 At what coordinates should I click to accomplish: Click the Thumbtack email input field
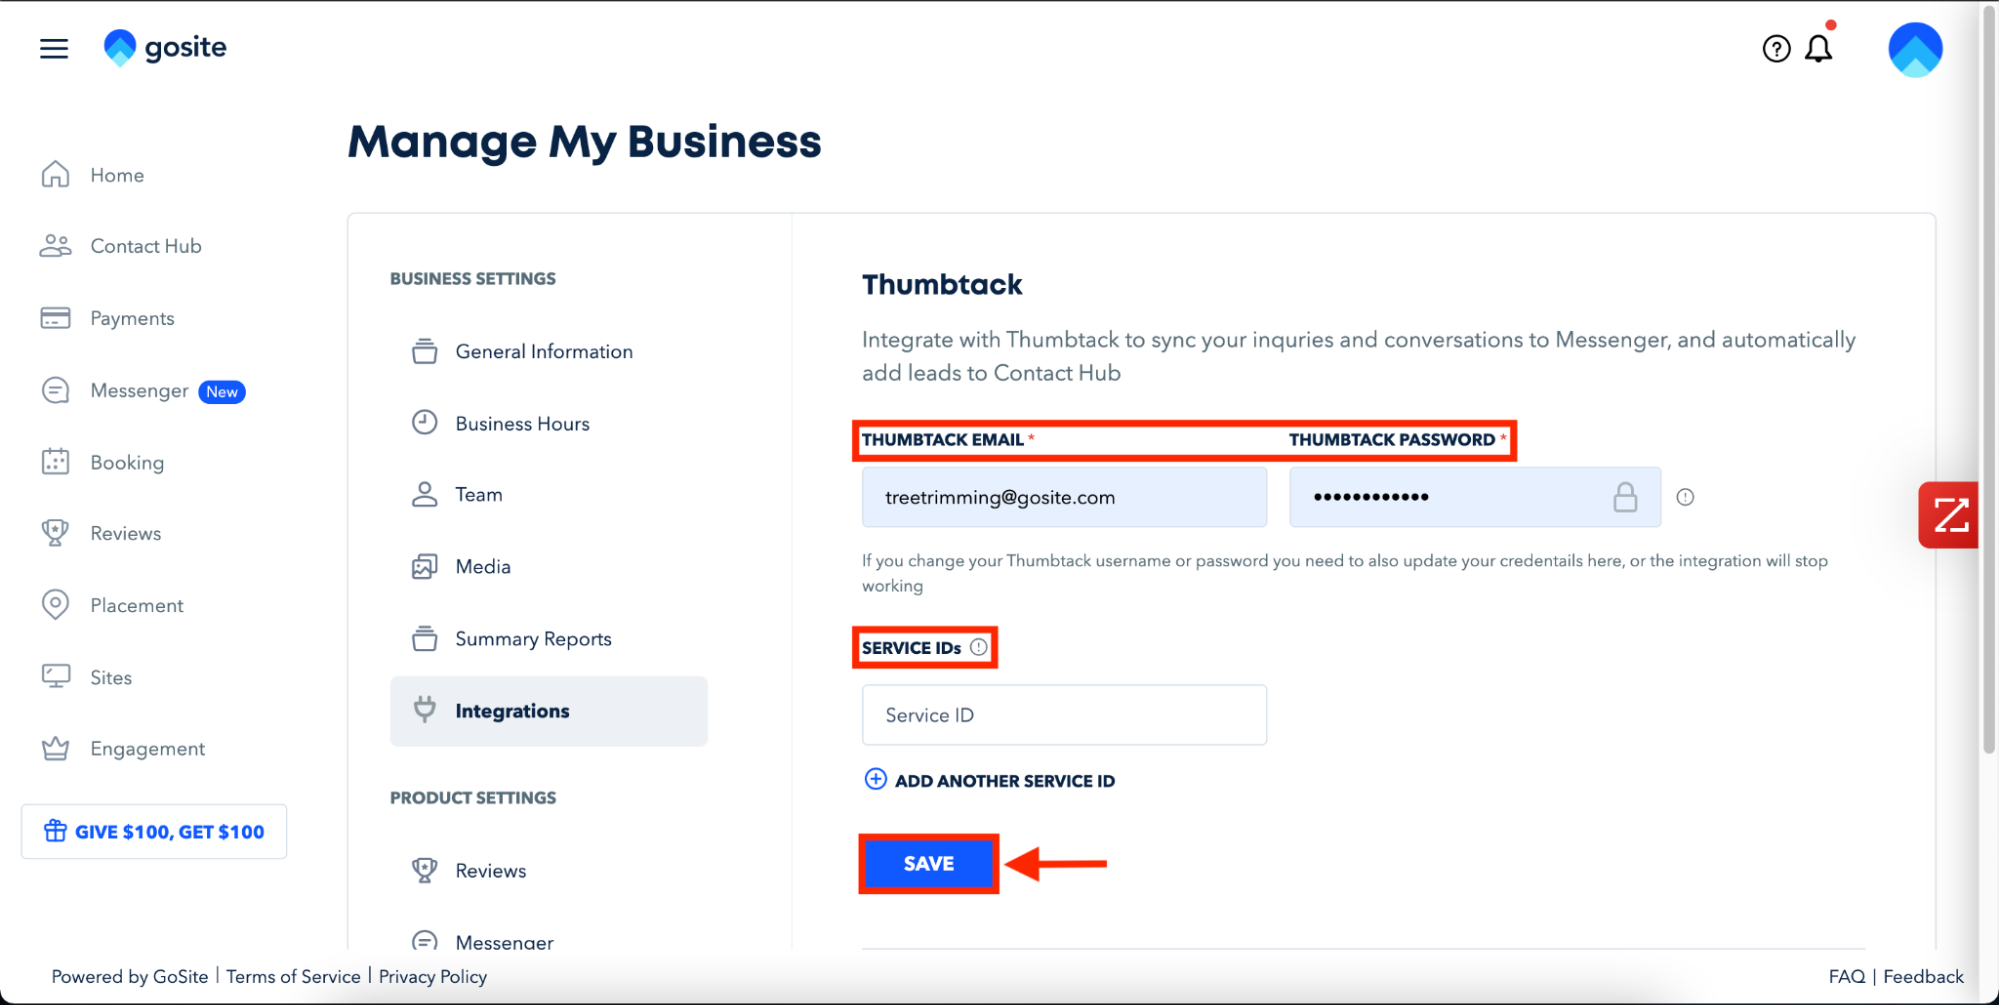click(x=1064, y=497)
